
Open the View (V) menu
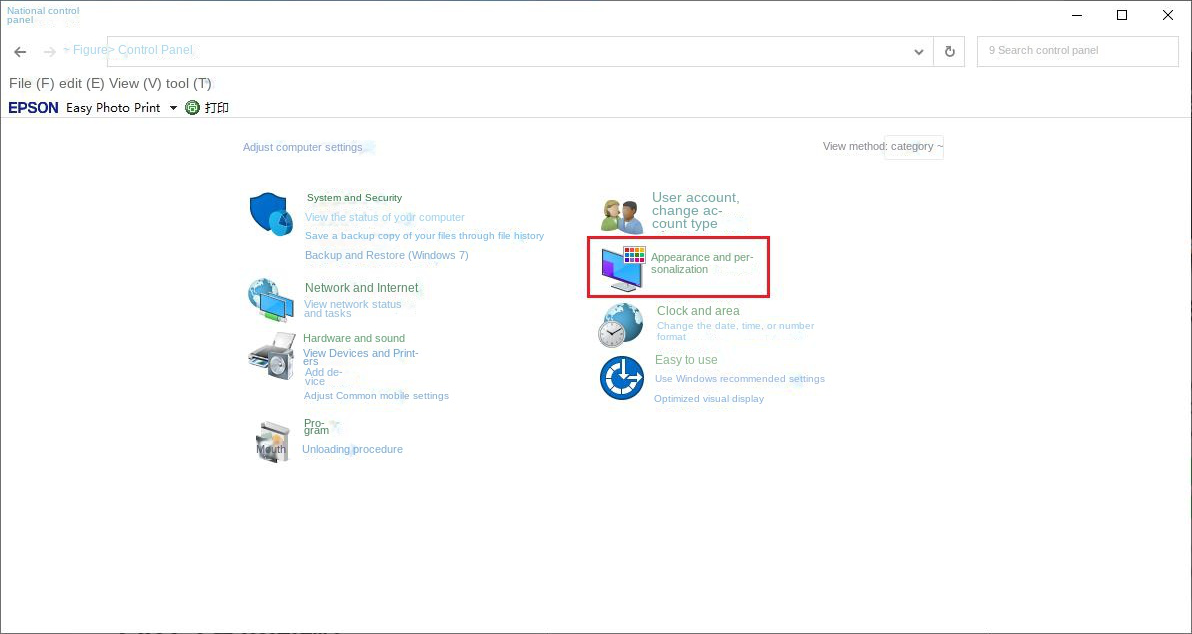click(x=135, y=83)
